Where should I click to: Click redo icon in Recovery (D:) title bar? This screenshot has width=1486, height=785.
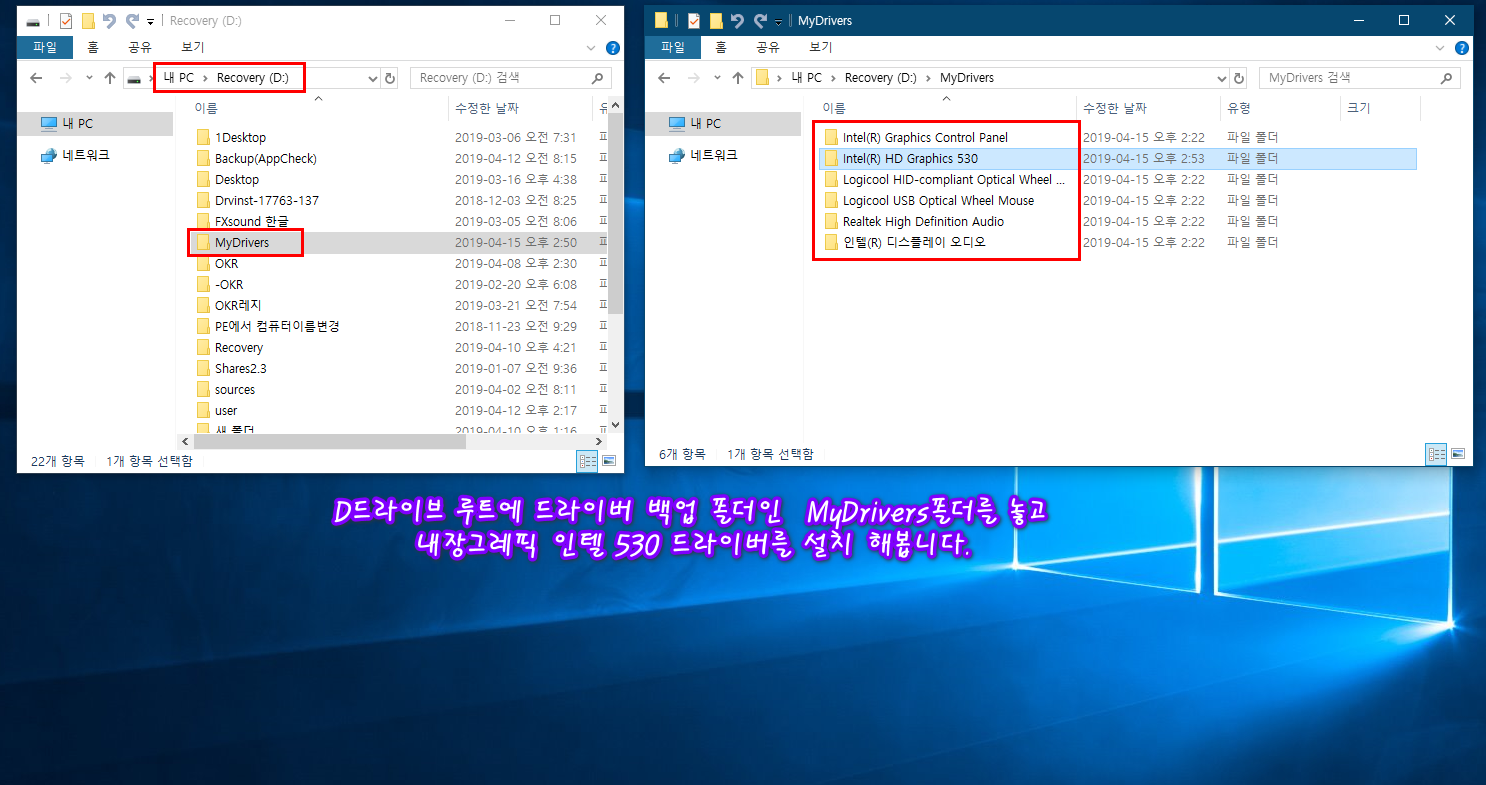point(131,20)
